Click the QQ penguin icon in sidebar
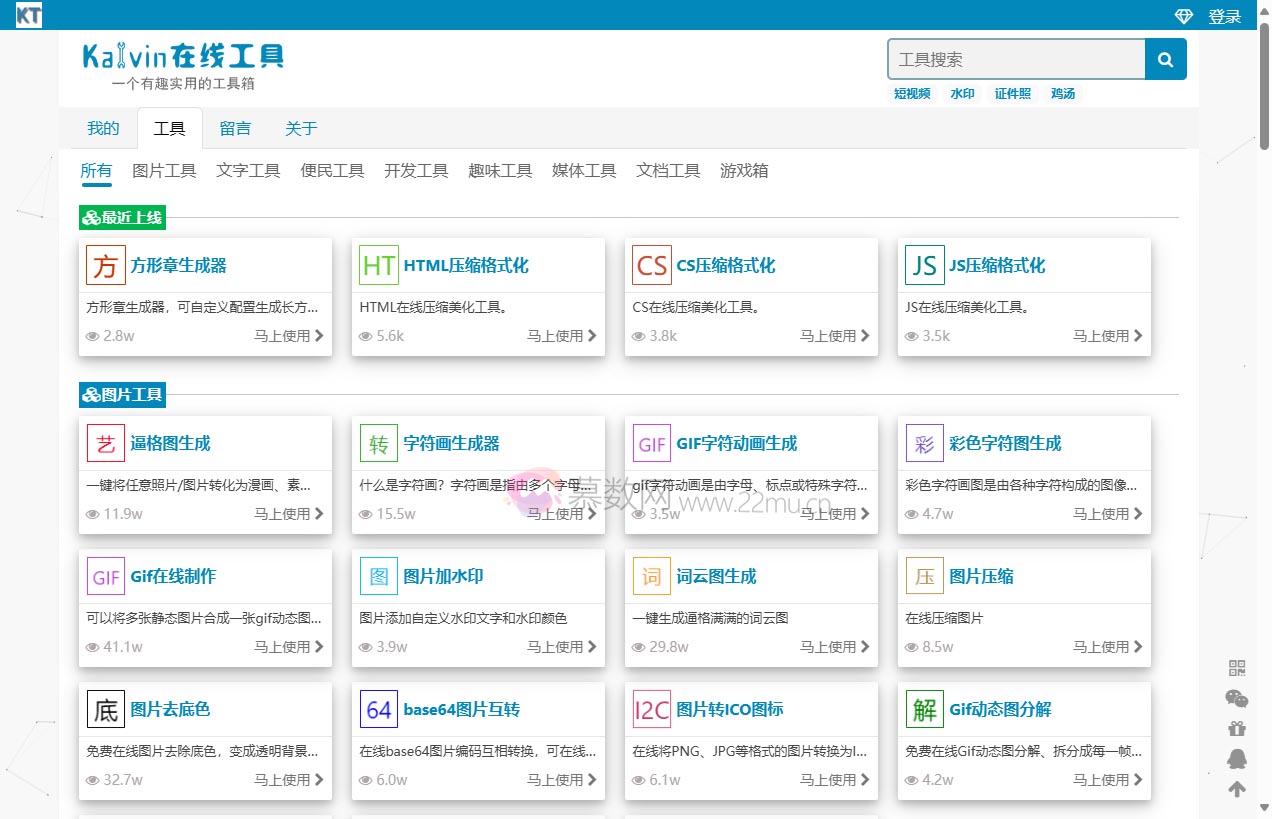The image size is (1272, 819). point(1237,757)
